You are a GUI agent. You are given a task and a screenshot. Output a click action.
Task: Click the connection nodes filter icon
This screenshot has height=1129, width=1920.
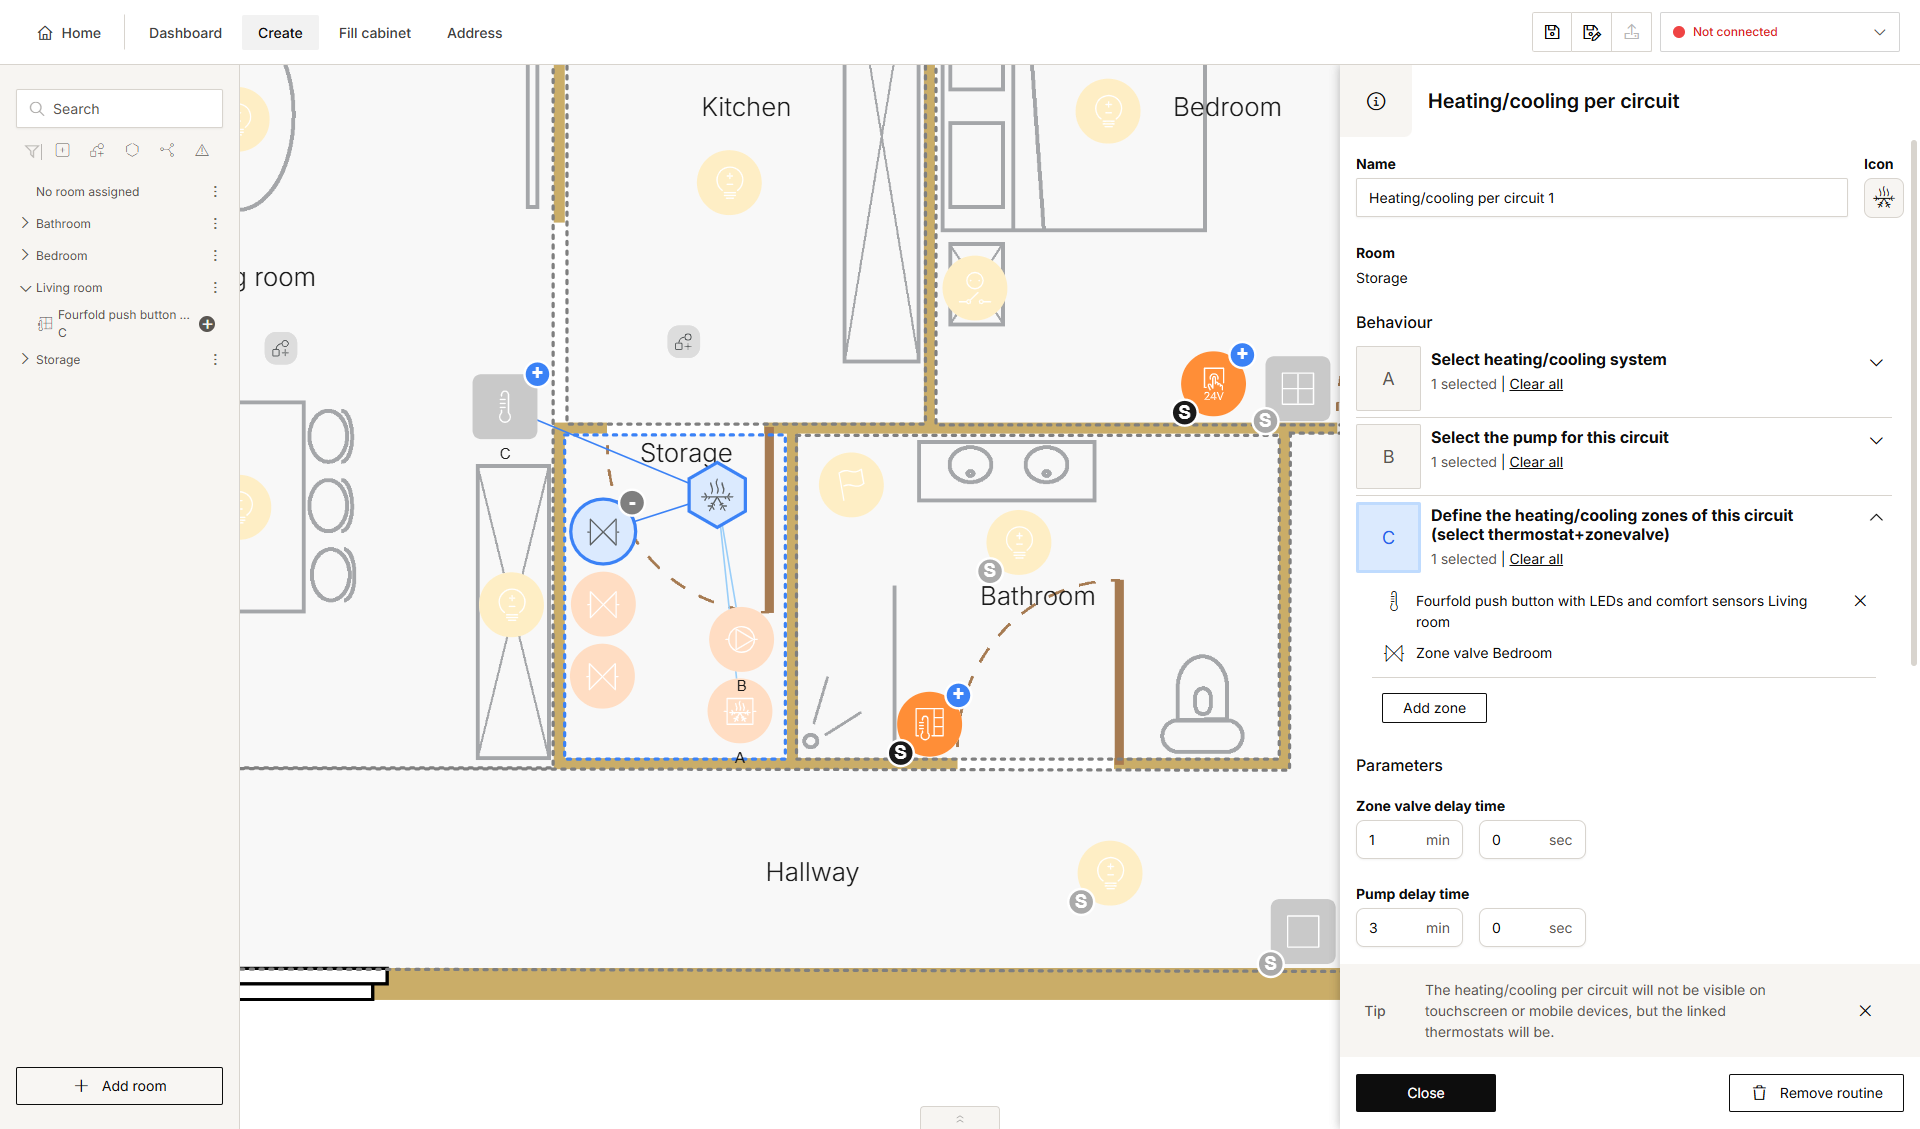tap(167, 150)
